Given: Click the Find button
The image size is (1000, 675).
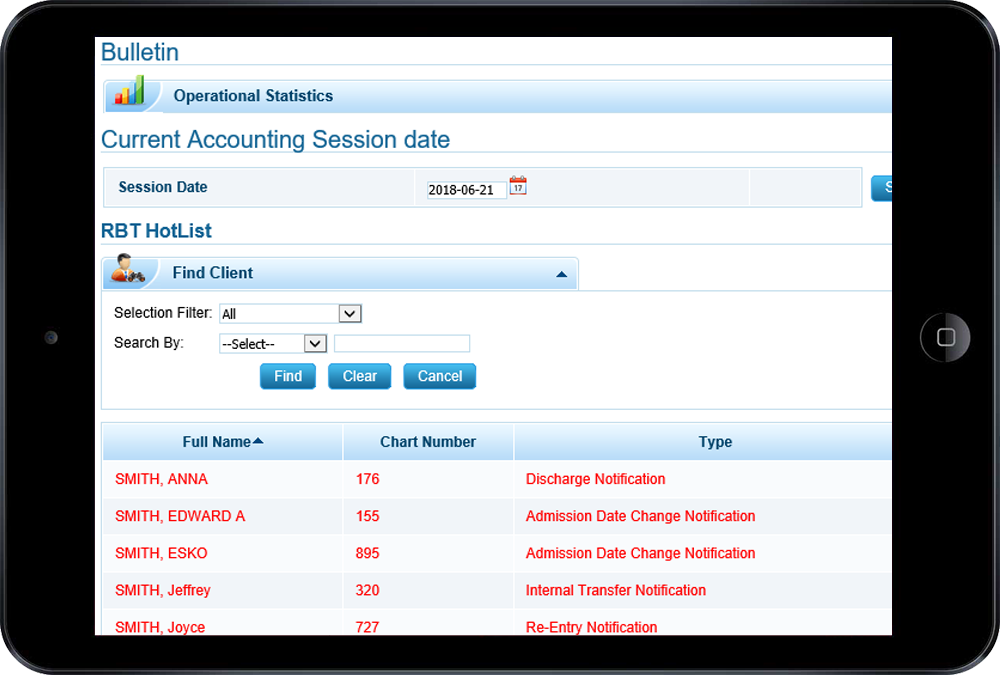Looking at the screenshot, I should (x=287, y=376).
